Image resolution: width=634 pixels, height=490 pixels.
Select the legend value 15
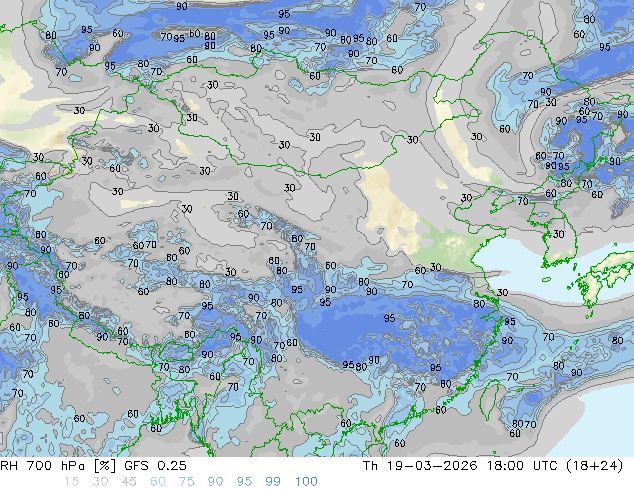coord(71,482)
